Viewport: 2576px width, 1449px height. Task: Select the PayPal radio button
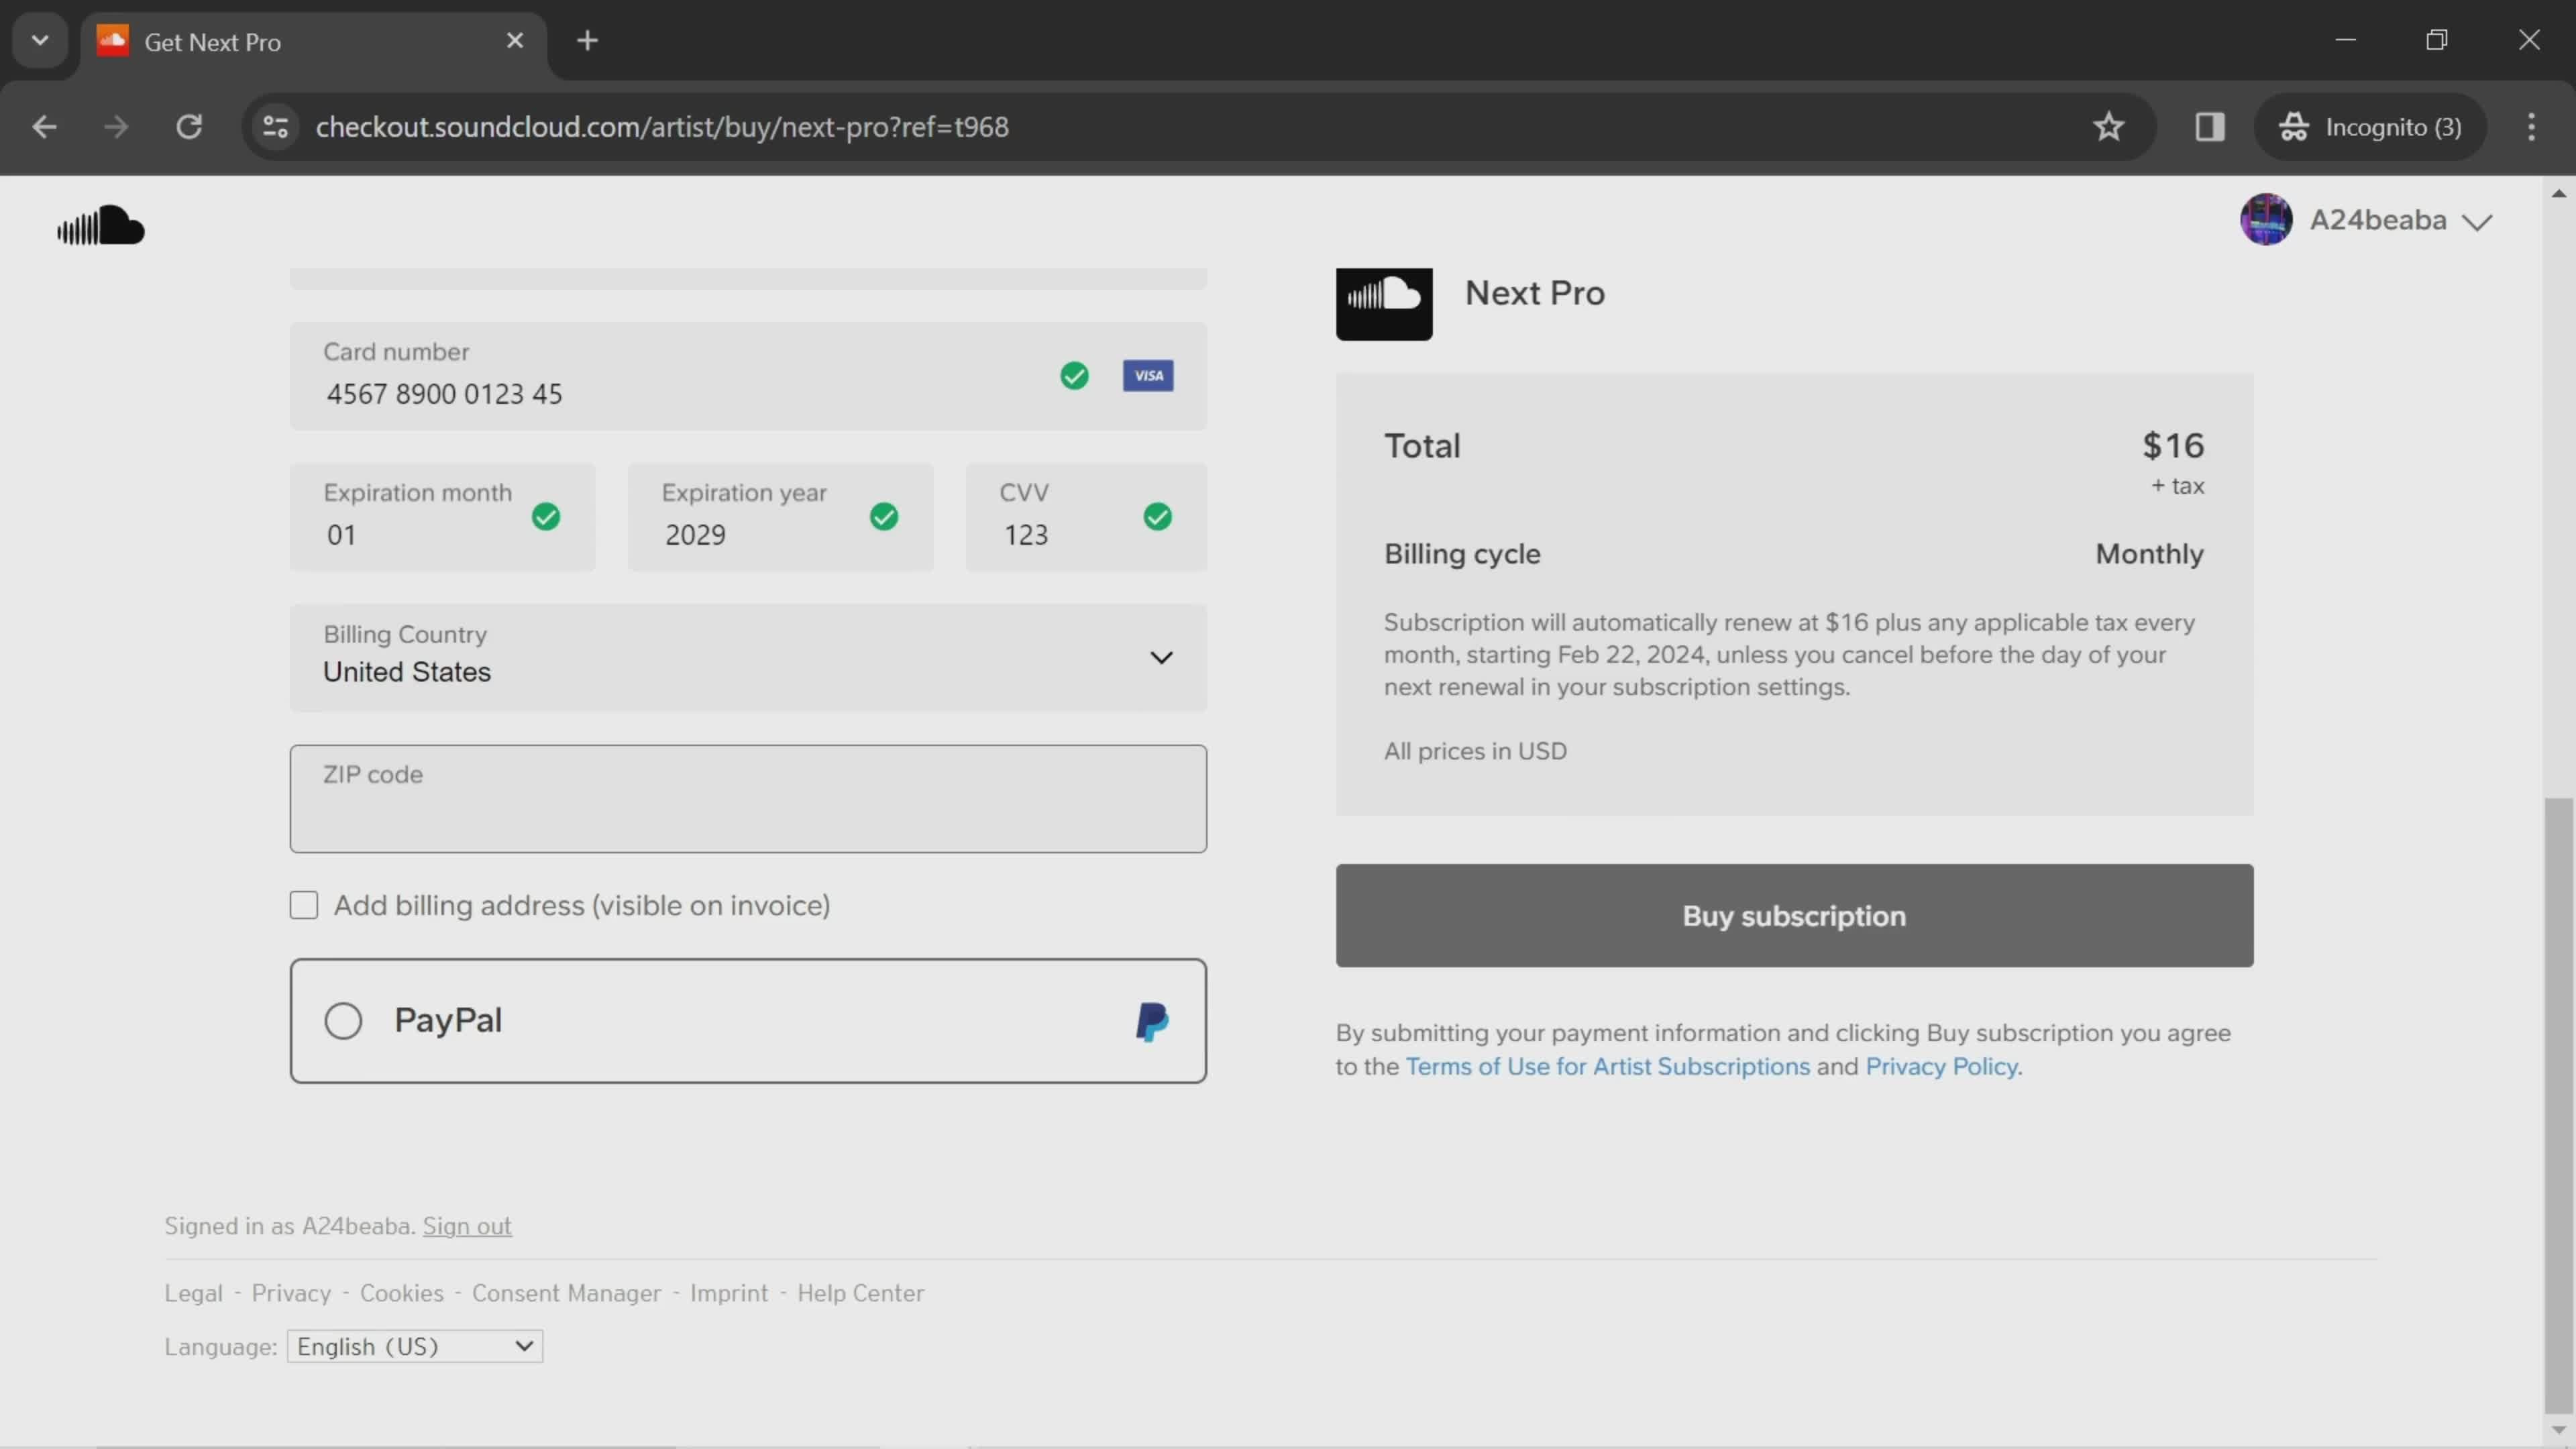343,1019
